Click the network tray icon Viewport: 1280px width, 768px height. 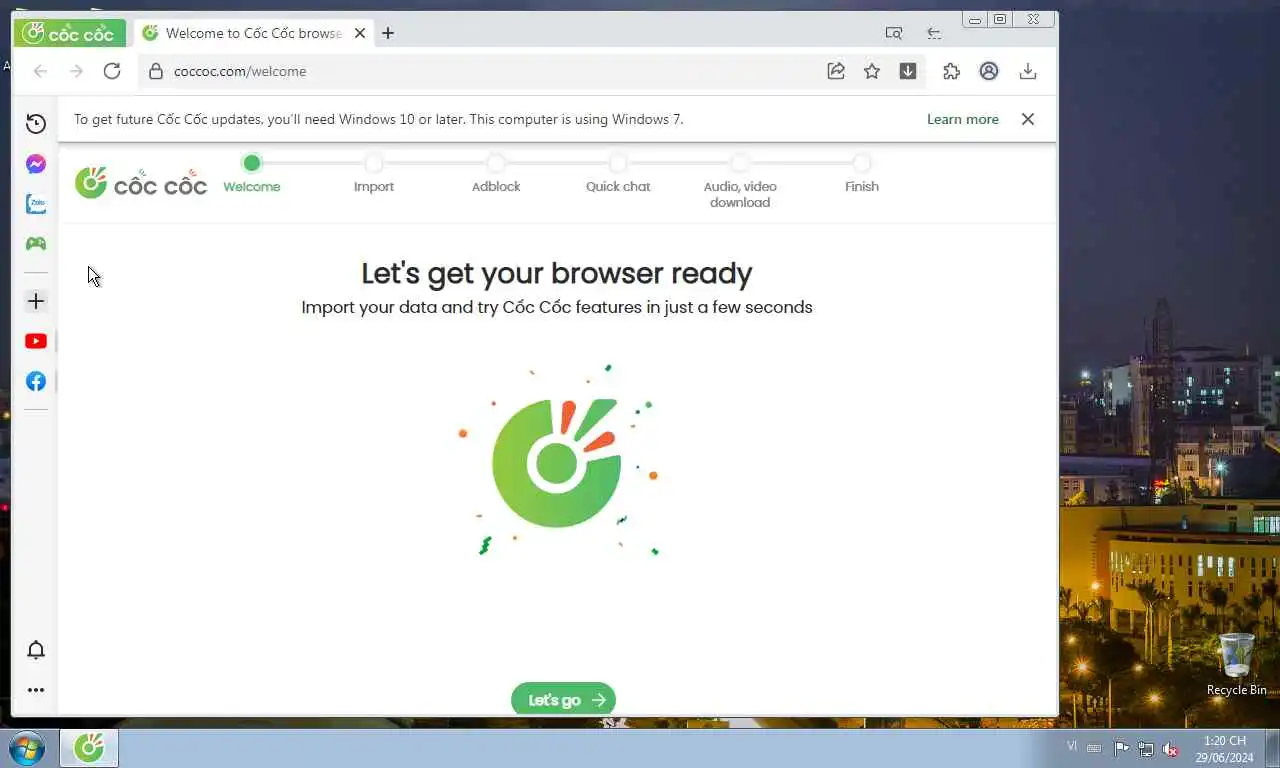pos(1146,749)
